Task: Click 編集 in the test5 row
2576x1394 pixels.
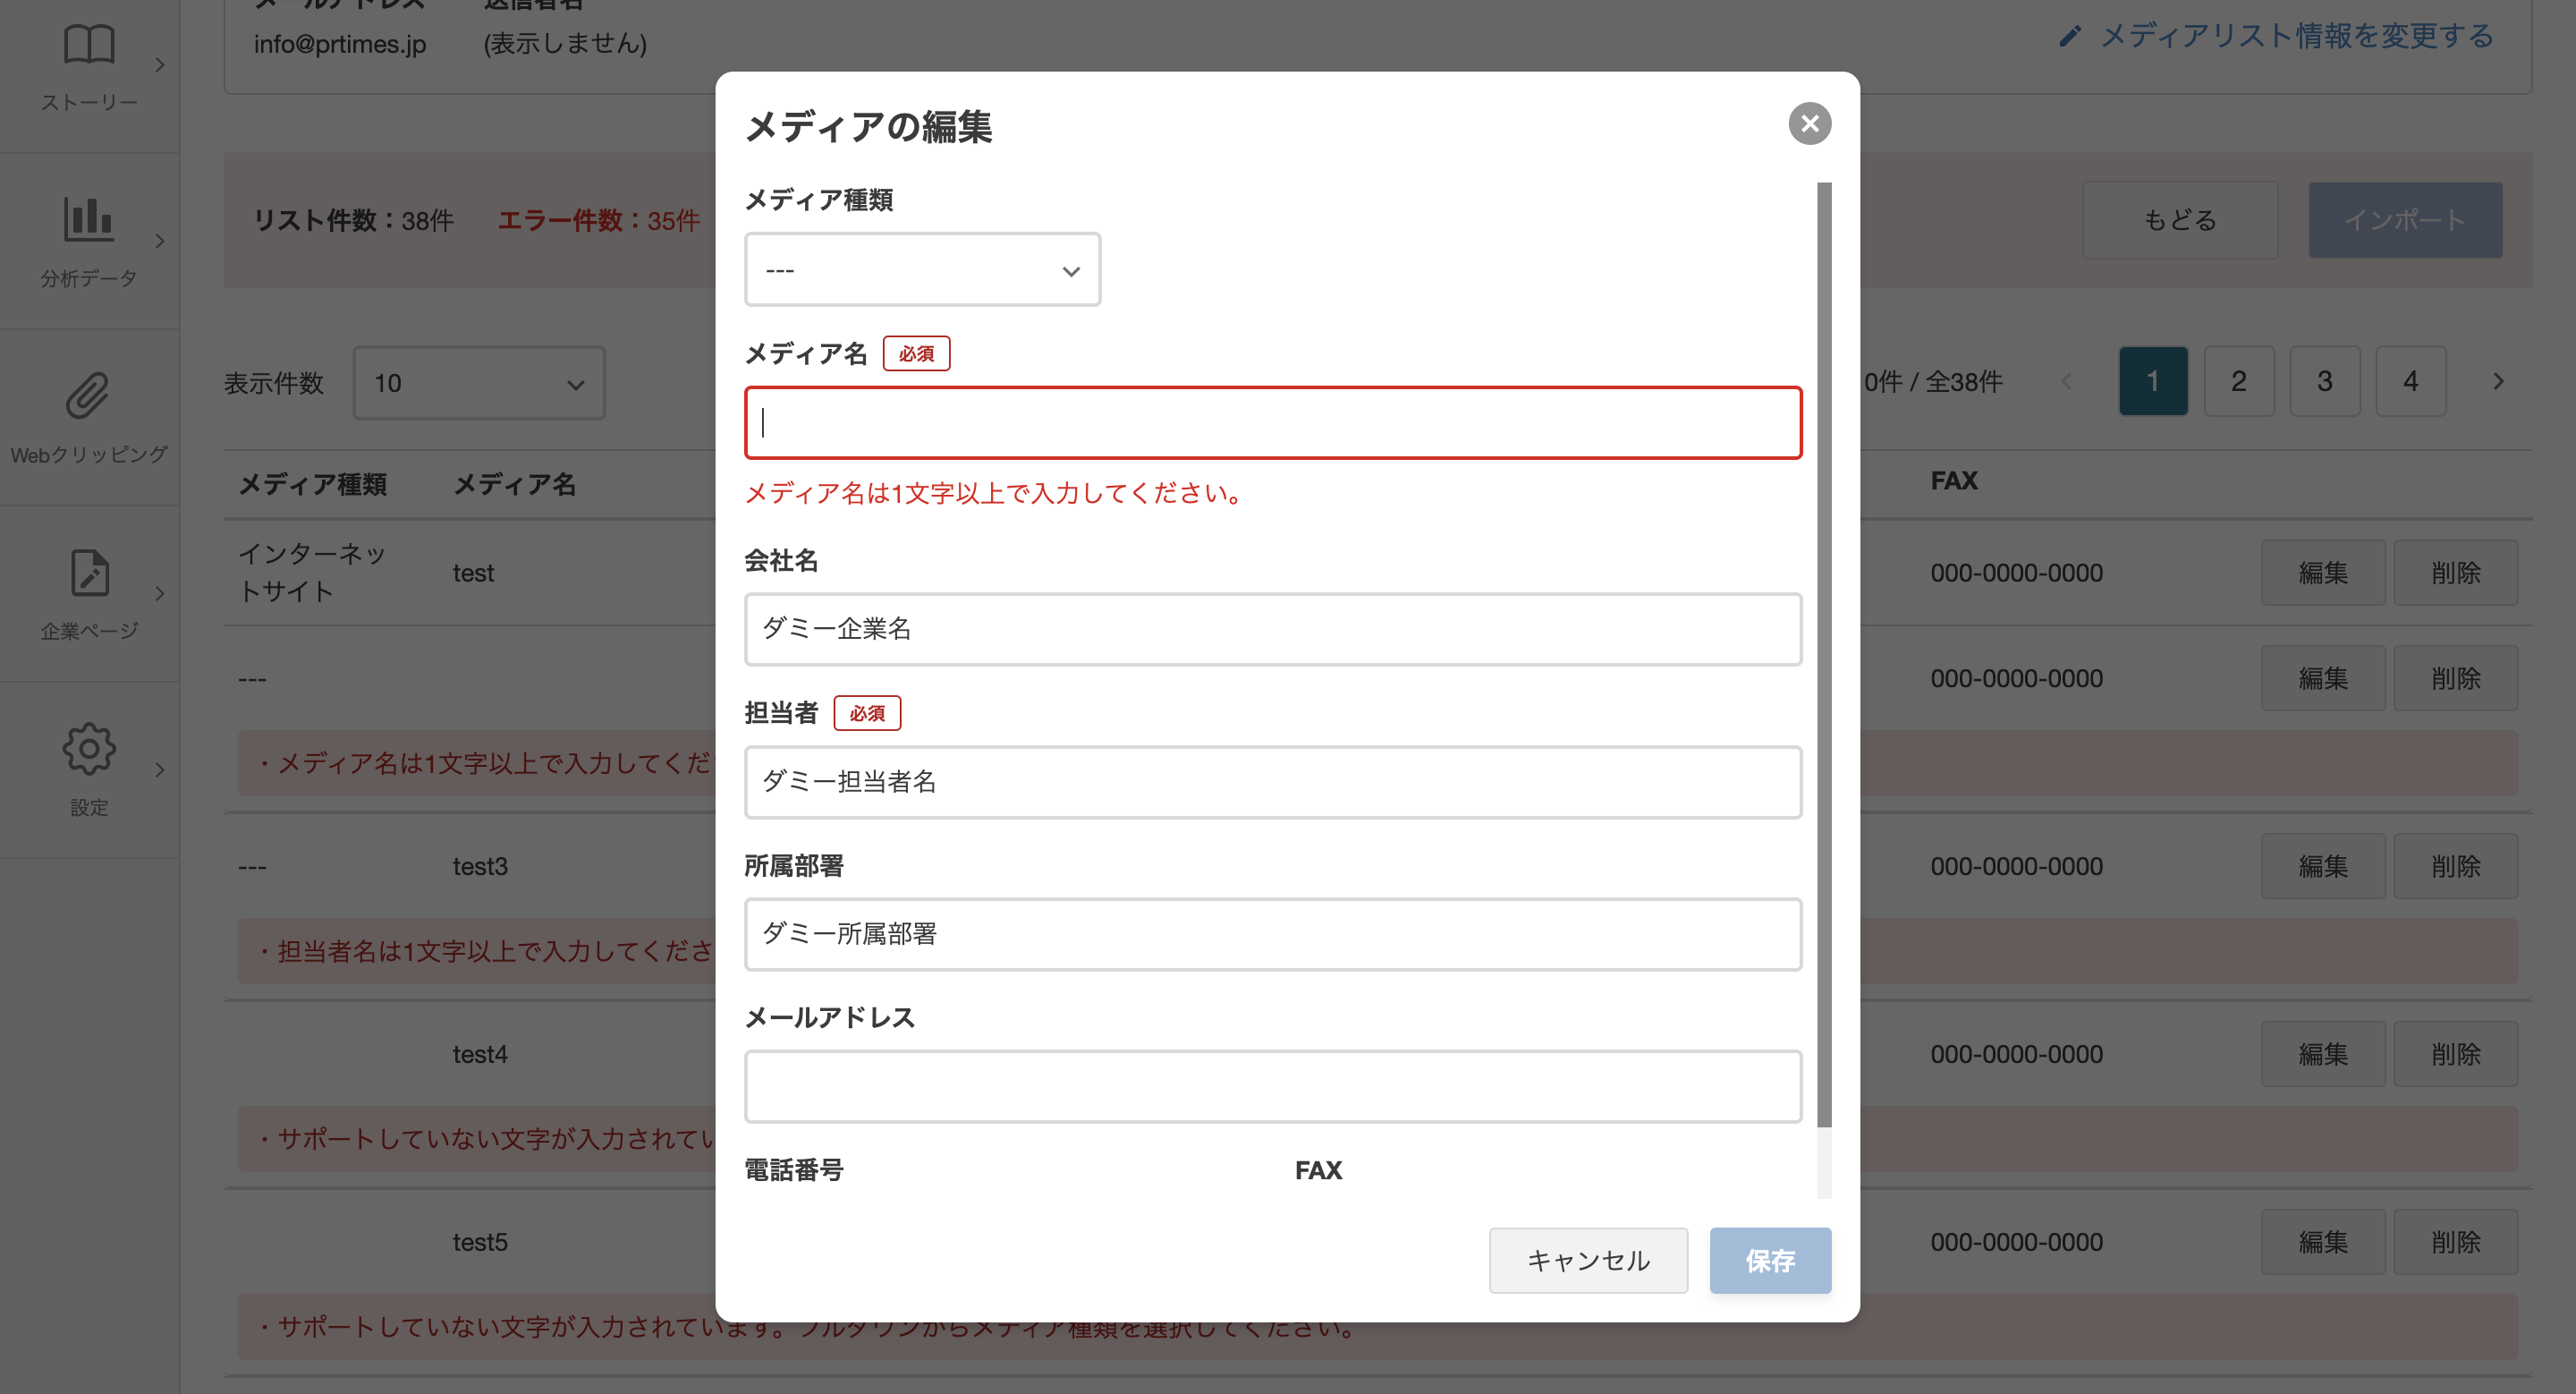Action: coord(2323,1242)
